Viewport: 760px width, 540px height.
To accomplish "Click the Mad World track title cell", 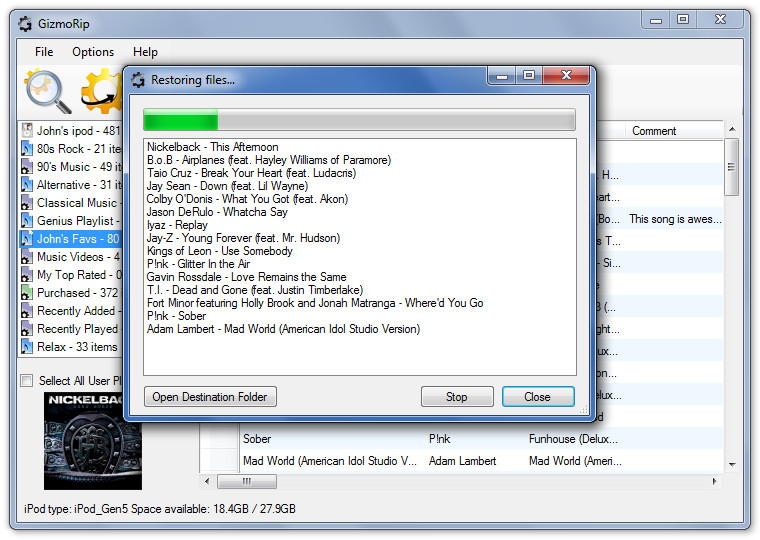I will coord(332,461).
